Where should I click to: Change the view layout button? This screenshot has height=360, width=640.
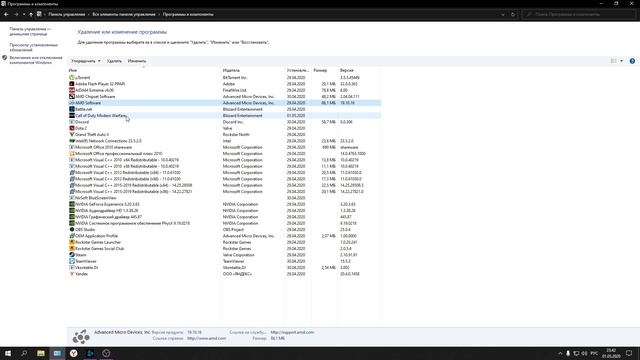(x=613, y=61)
